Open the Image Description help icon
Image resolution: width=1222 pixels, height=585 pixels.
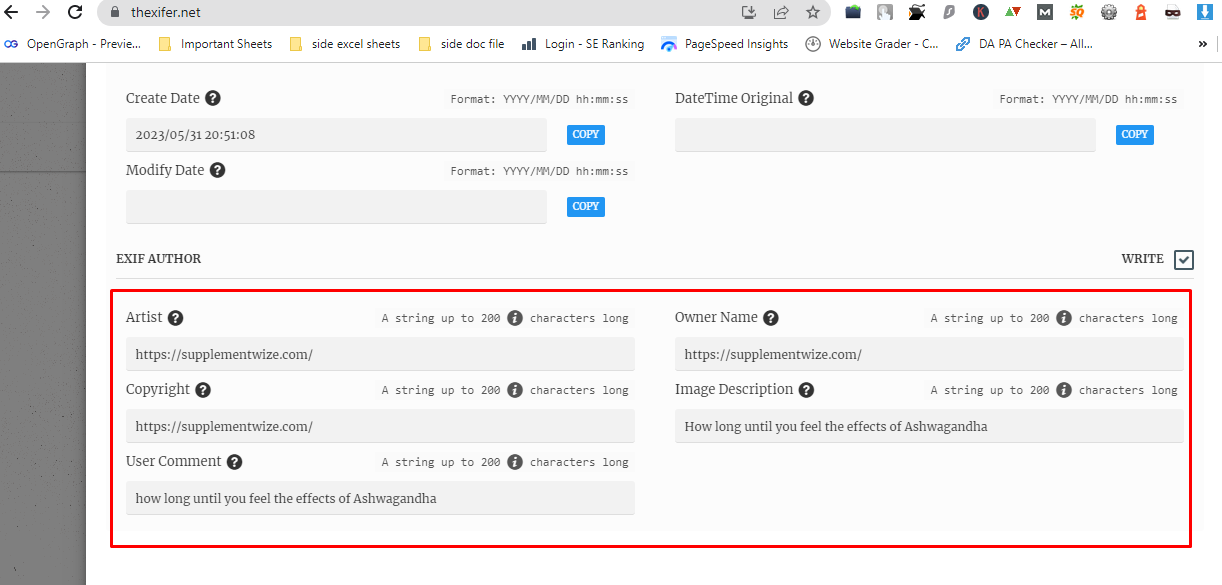(x=806, y=390)
